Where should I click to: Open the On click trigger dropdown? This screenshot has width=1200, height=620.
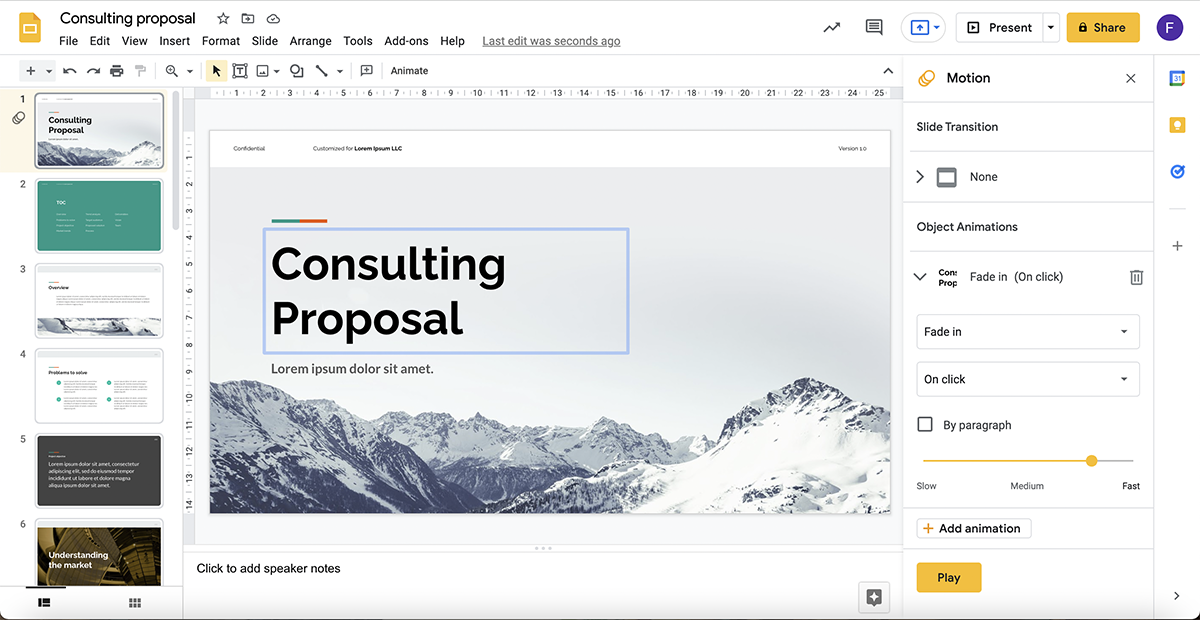coord(1027,380)
